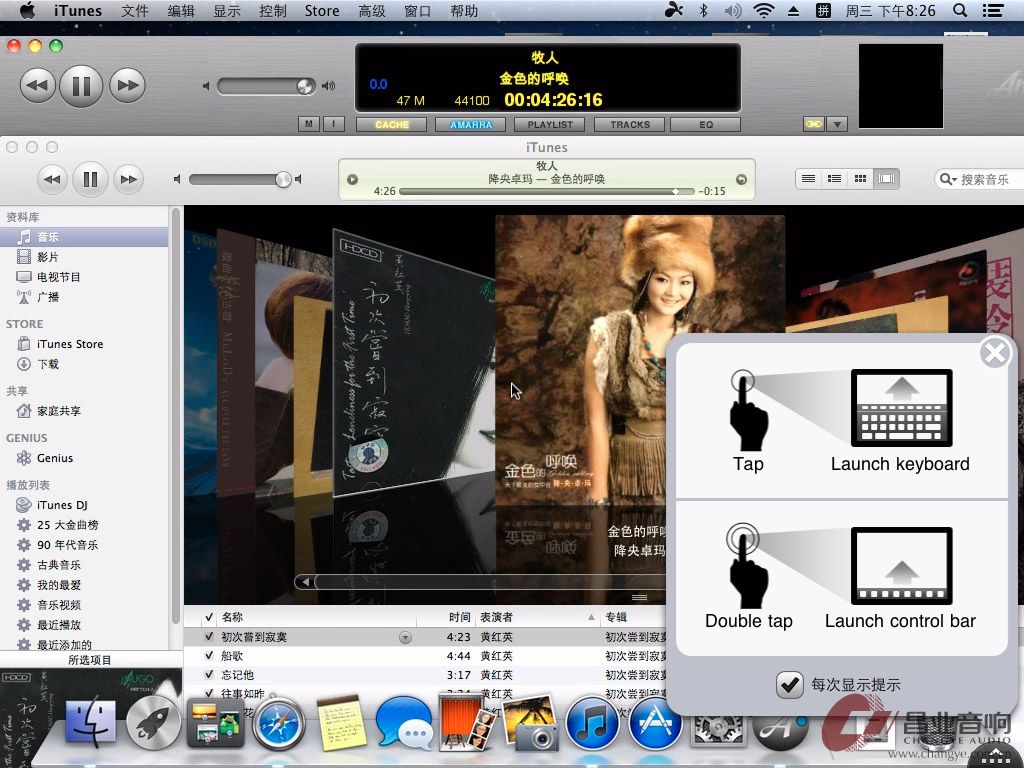
Task: Open the 控制 menu
Action: pos(272,10)
